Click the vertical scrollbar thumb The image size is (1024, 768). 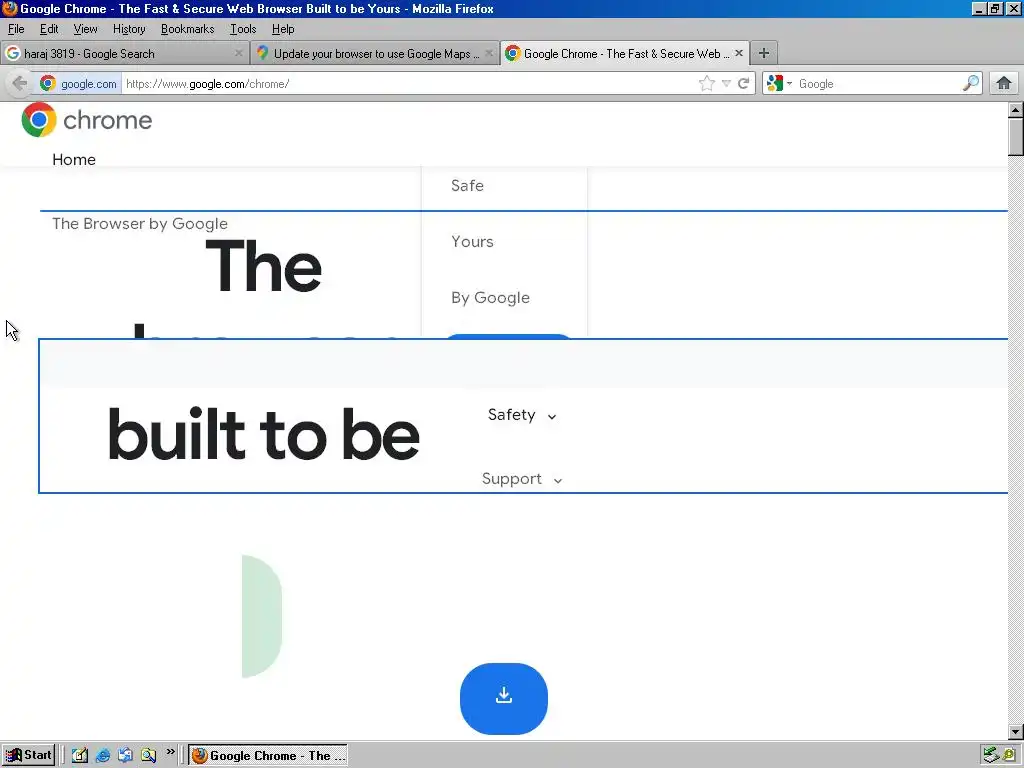click(x=1016, y=136)
